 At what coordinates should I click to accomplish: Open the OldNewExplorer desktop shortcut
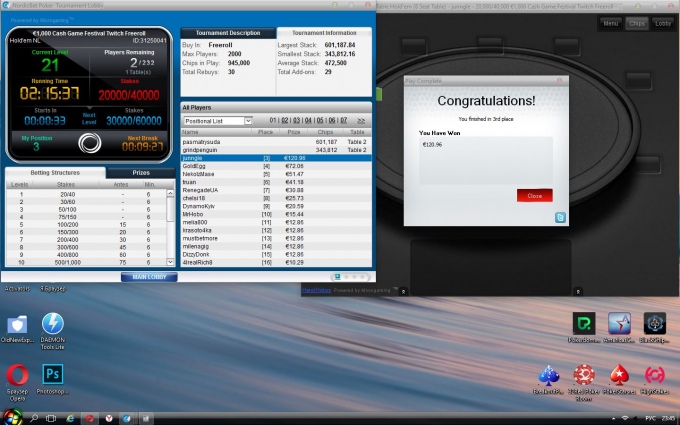click(x=17, y=328)
